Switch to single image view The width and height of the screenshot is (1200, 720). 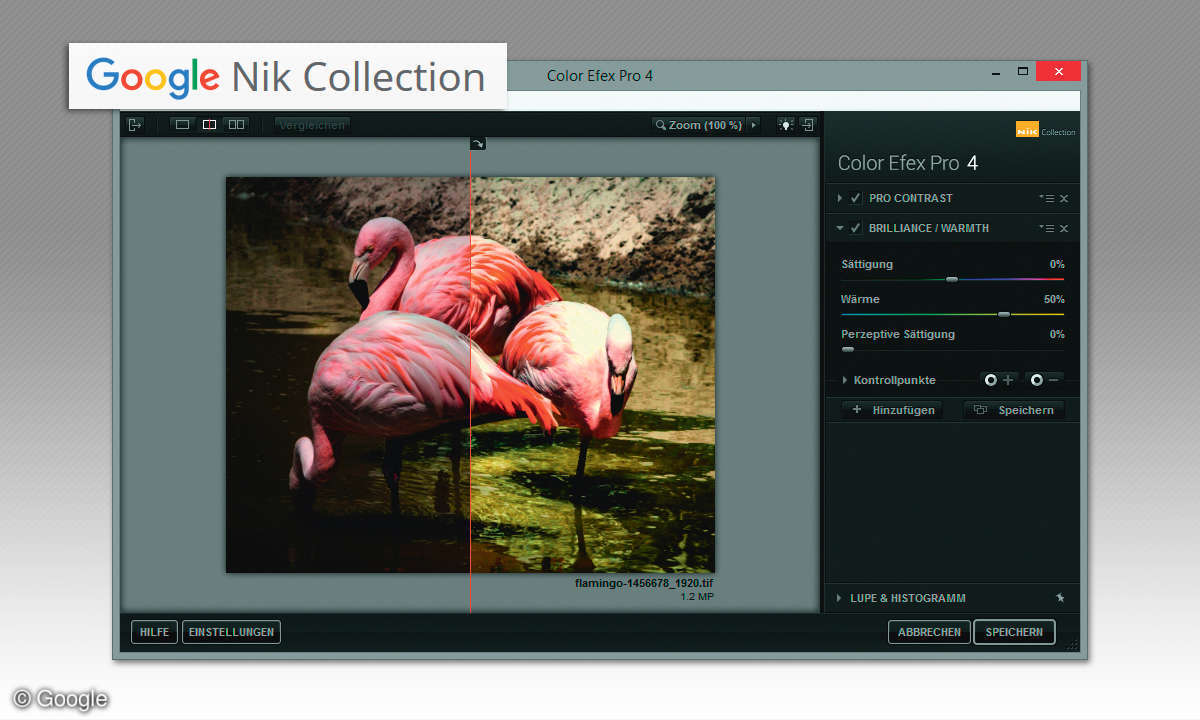[x=181, y=125]
